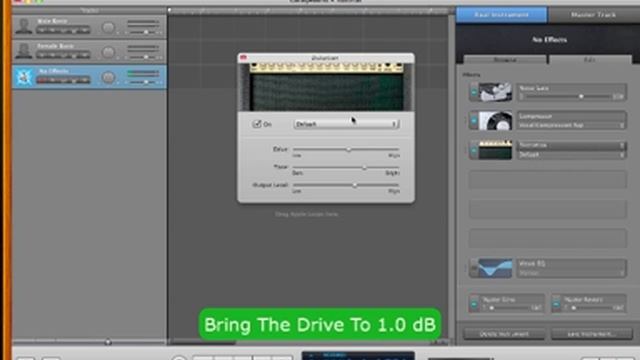Select the No Effects track icon
Viewport: 640px width, 360px height.
[23, 77]
